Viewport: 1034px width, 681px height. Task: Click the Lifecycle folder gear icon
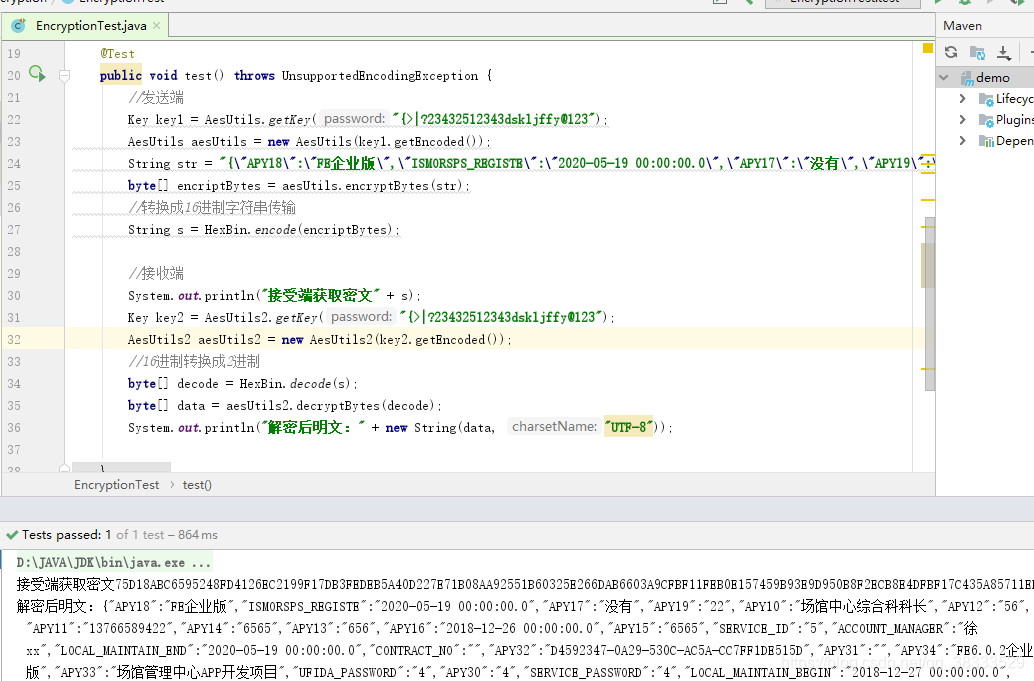[986, 100]
